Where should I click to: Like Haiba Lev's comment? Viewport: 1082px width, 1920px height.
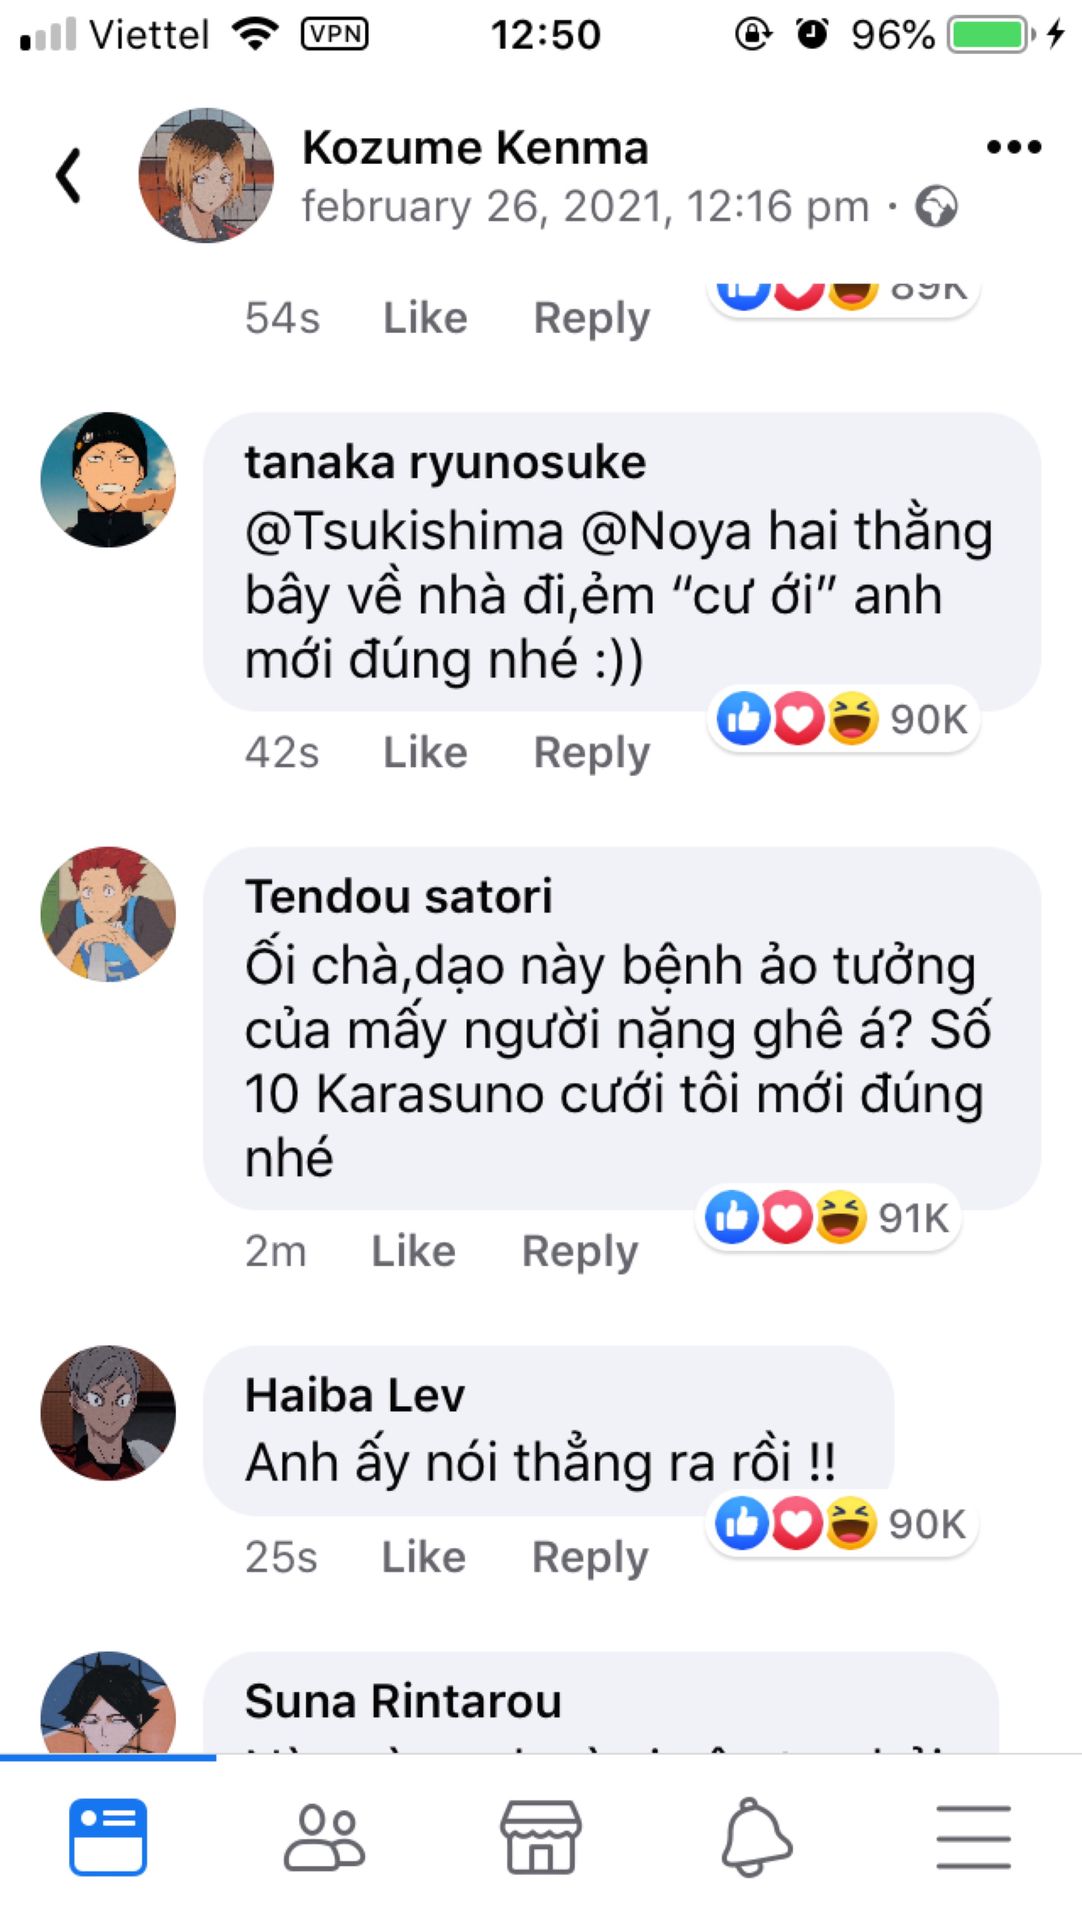coord(423,1557)
